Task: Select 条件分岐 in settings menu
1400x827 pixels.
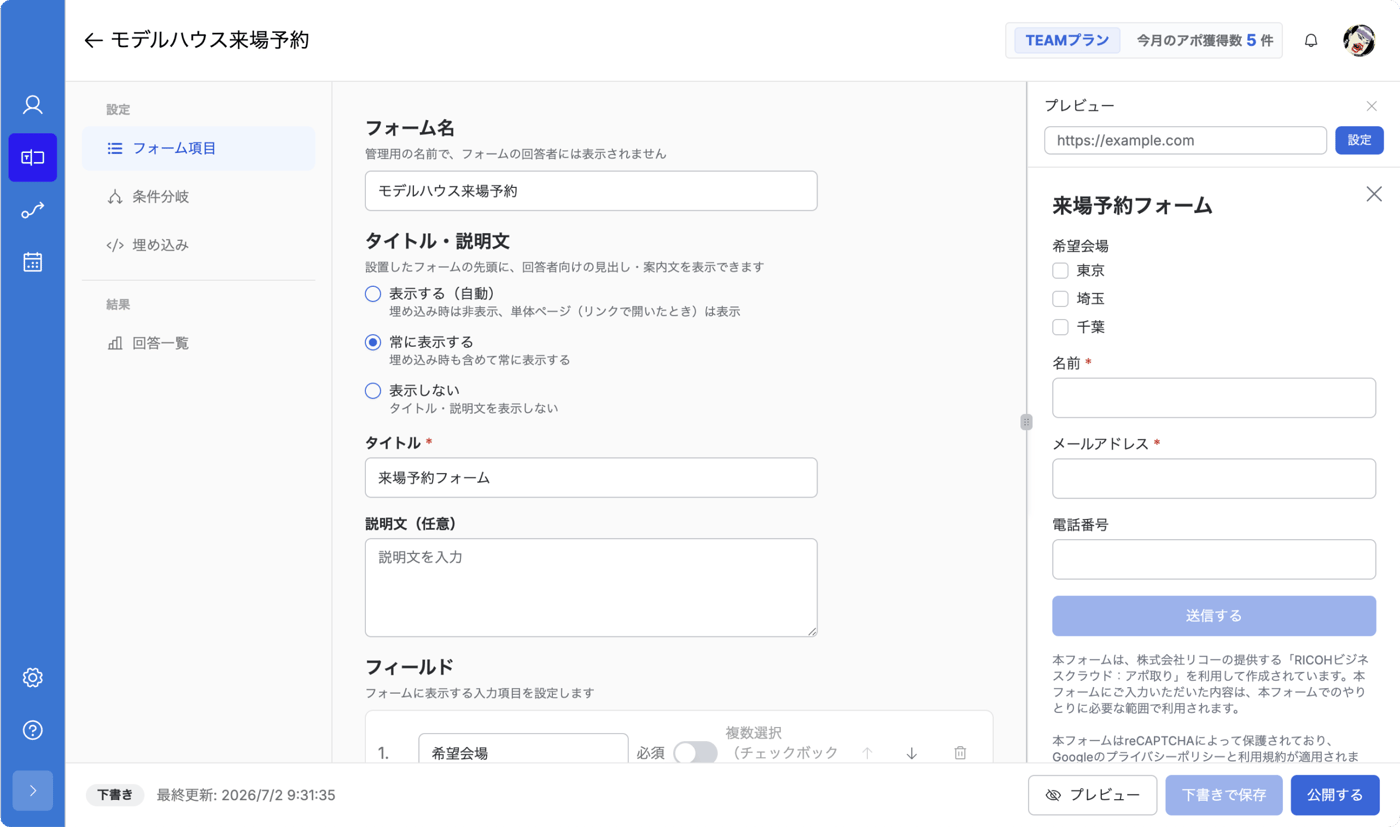Action: (x=198, y=197)
